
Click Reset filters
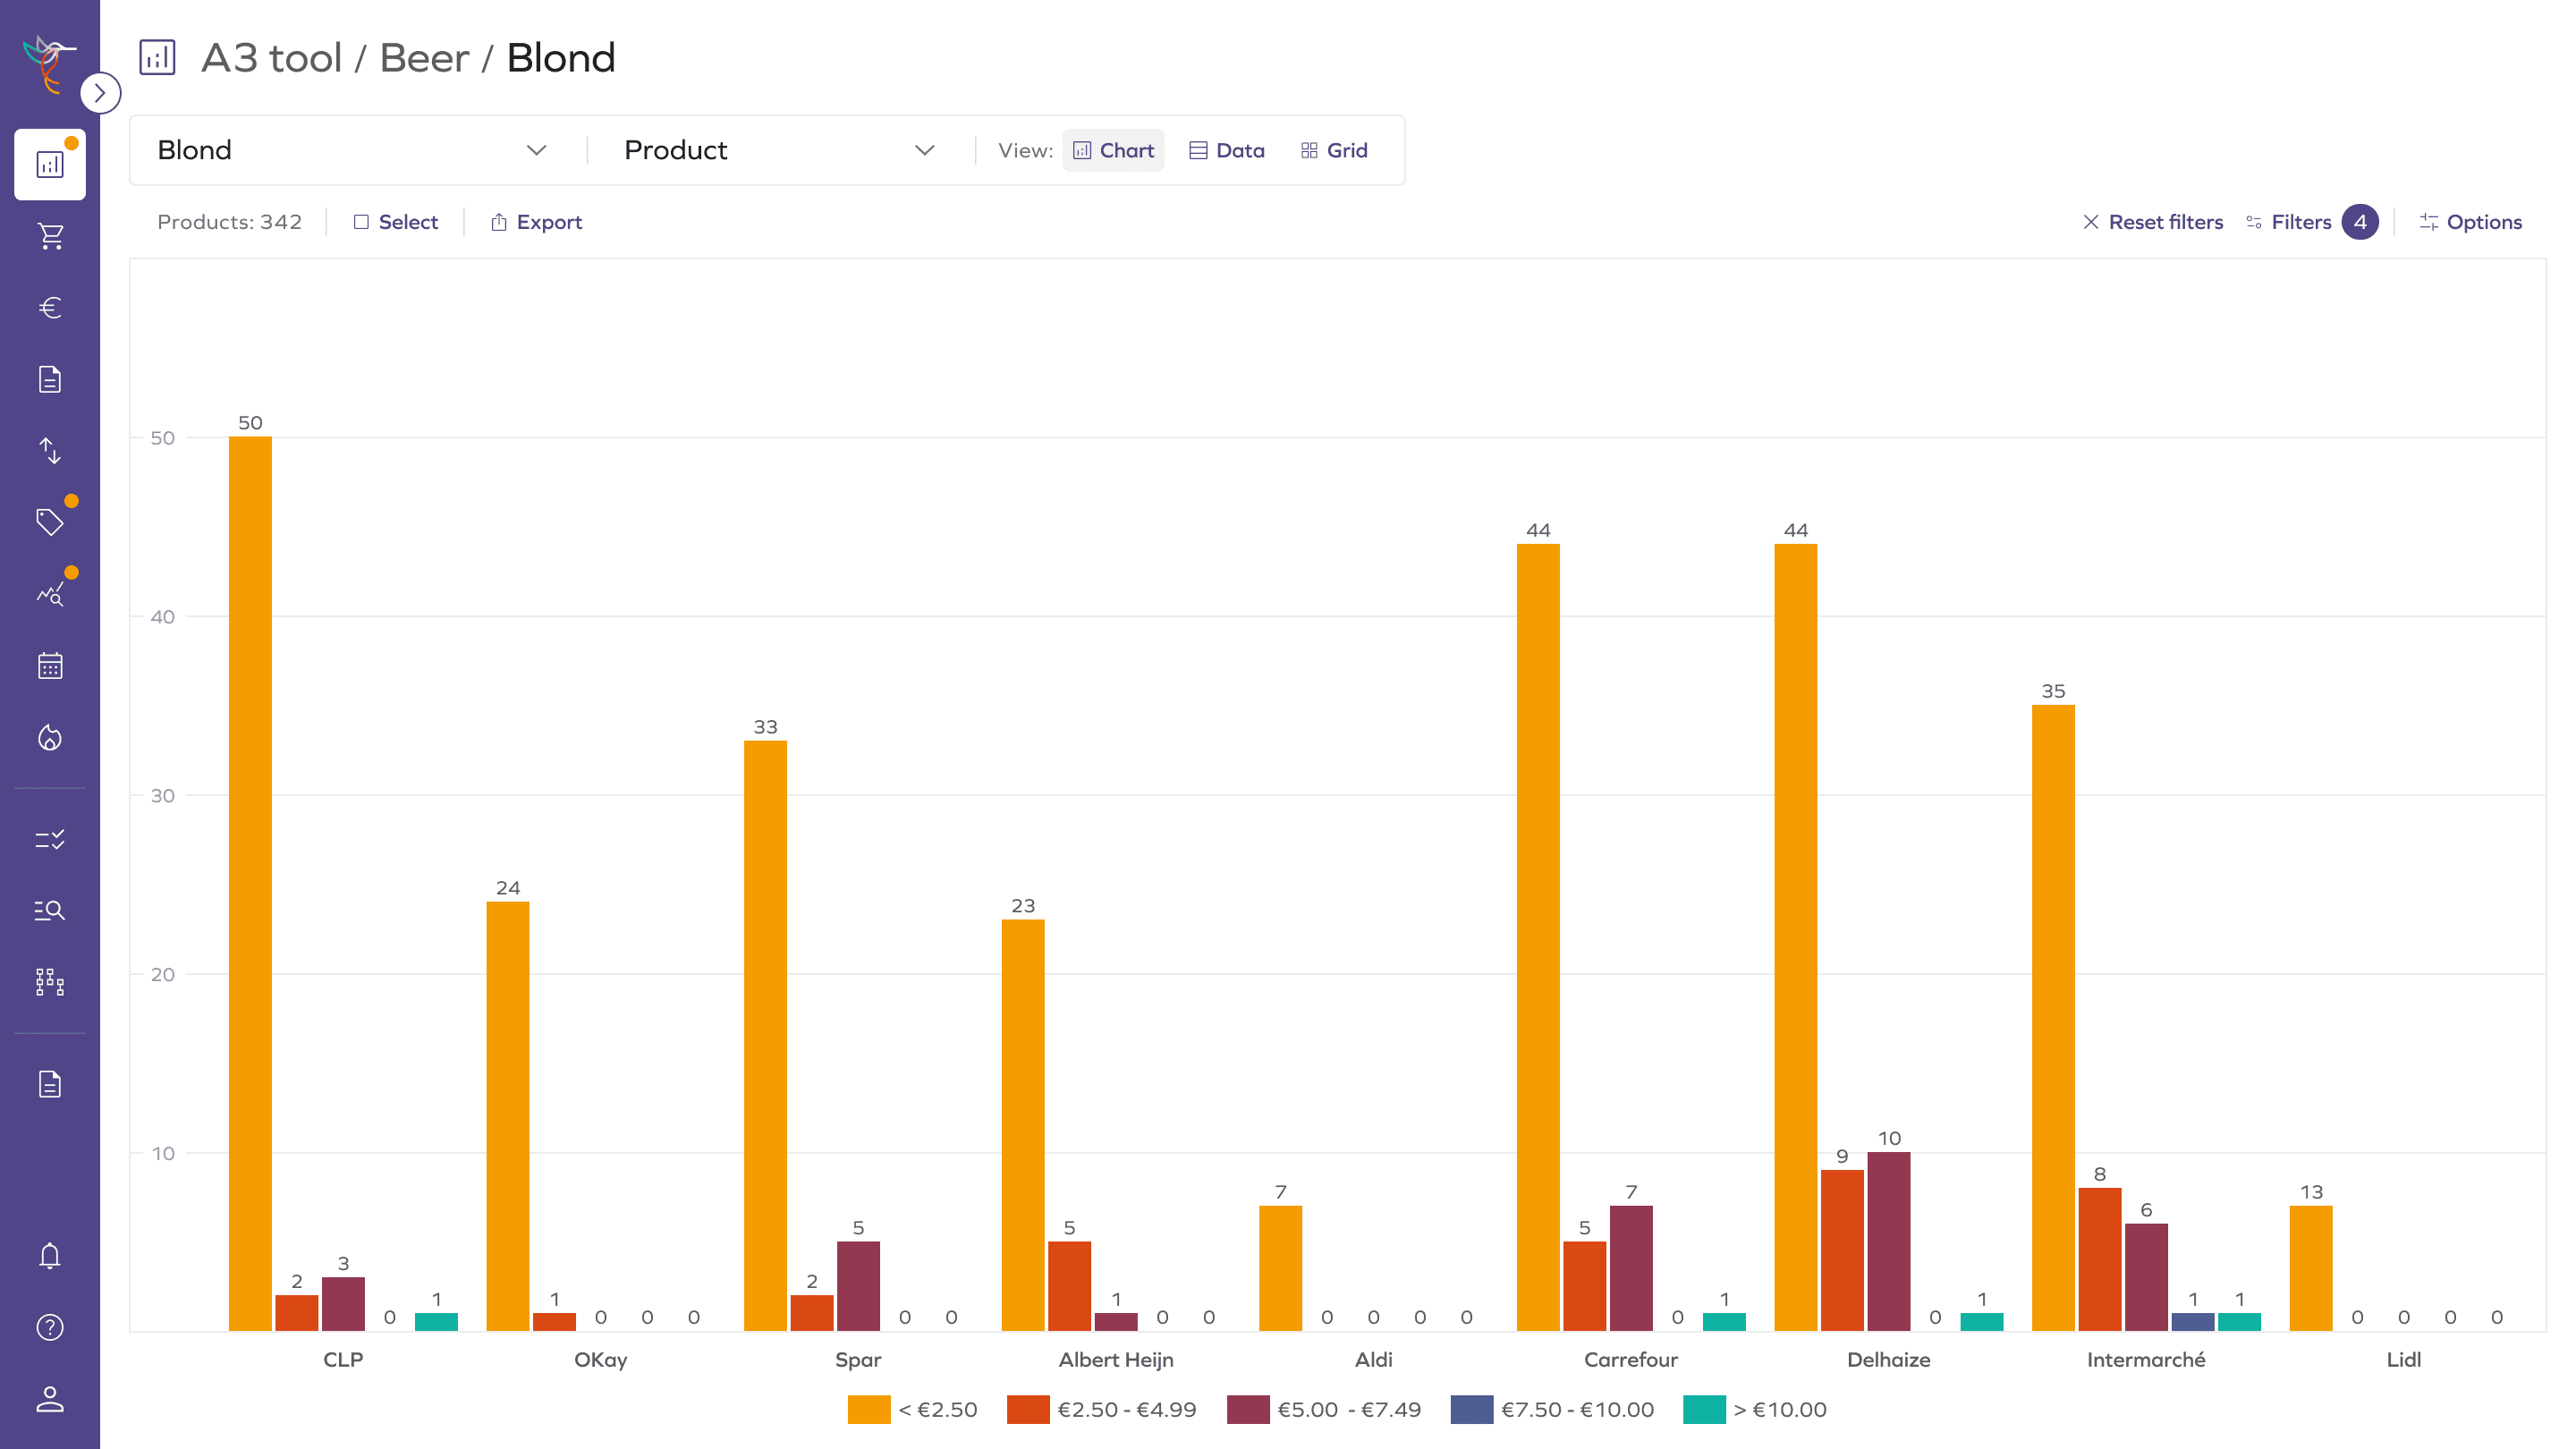[2153, 222]
